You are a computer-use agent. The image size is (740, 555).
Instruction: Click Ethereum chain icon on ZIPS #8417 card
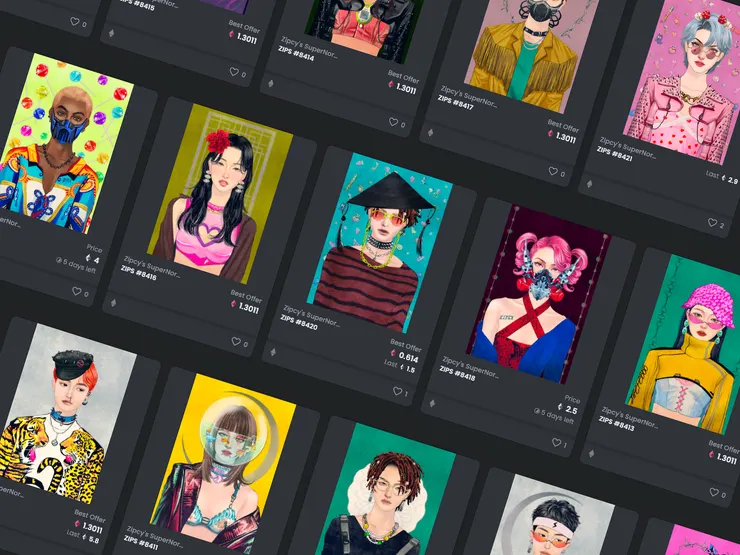[x=430, y=133]
